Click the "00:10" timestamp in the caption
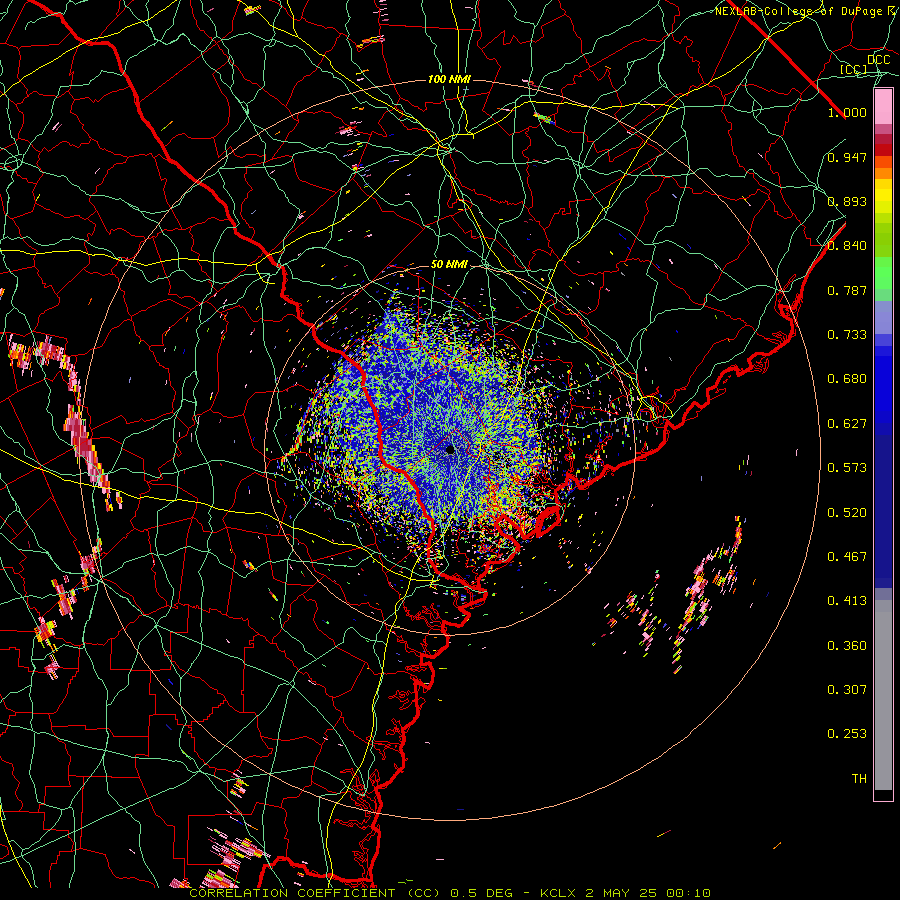This screenshot has width=900, height=900. pos(688,893)
